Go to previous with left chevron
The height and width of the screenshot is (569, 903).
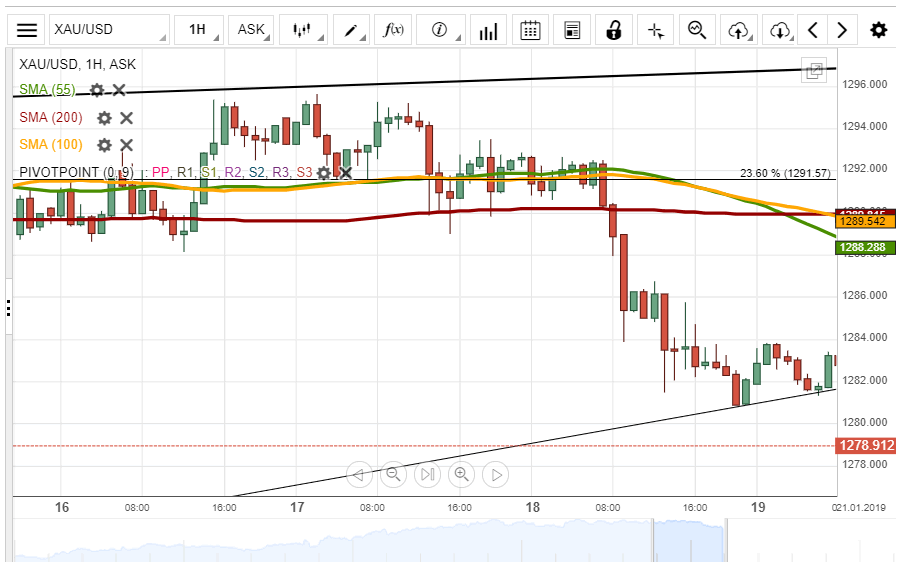813,30
